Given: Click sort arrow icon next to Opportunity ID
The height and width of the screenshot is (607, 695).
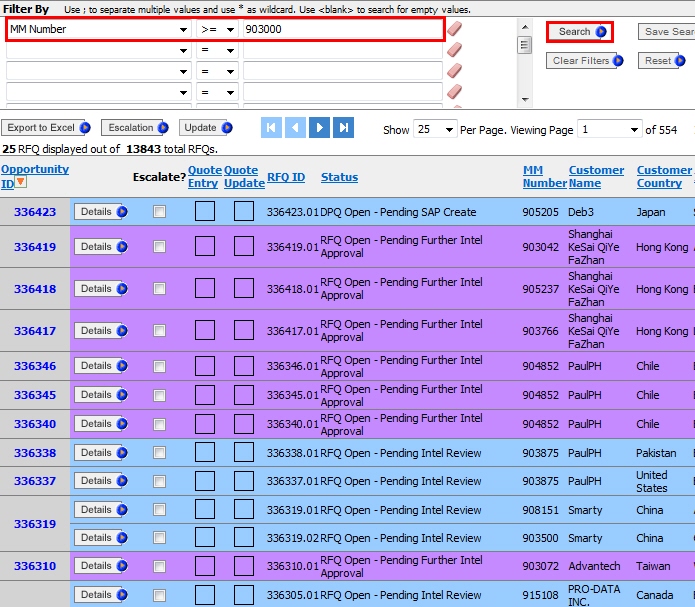Looking at the screenshot, I should [x=20, y=182].
